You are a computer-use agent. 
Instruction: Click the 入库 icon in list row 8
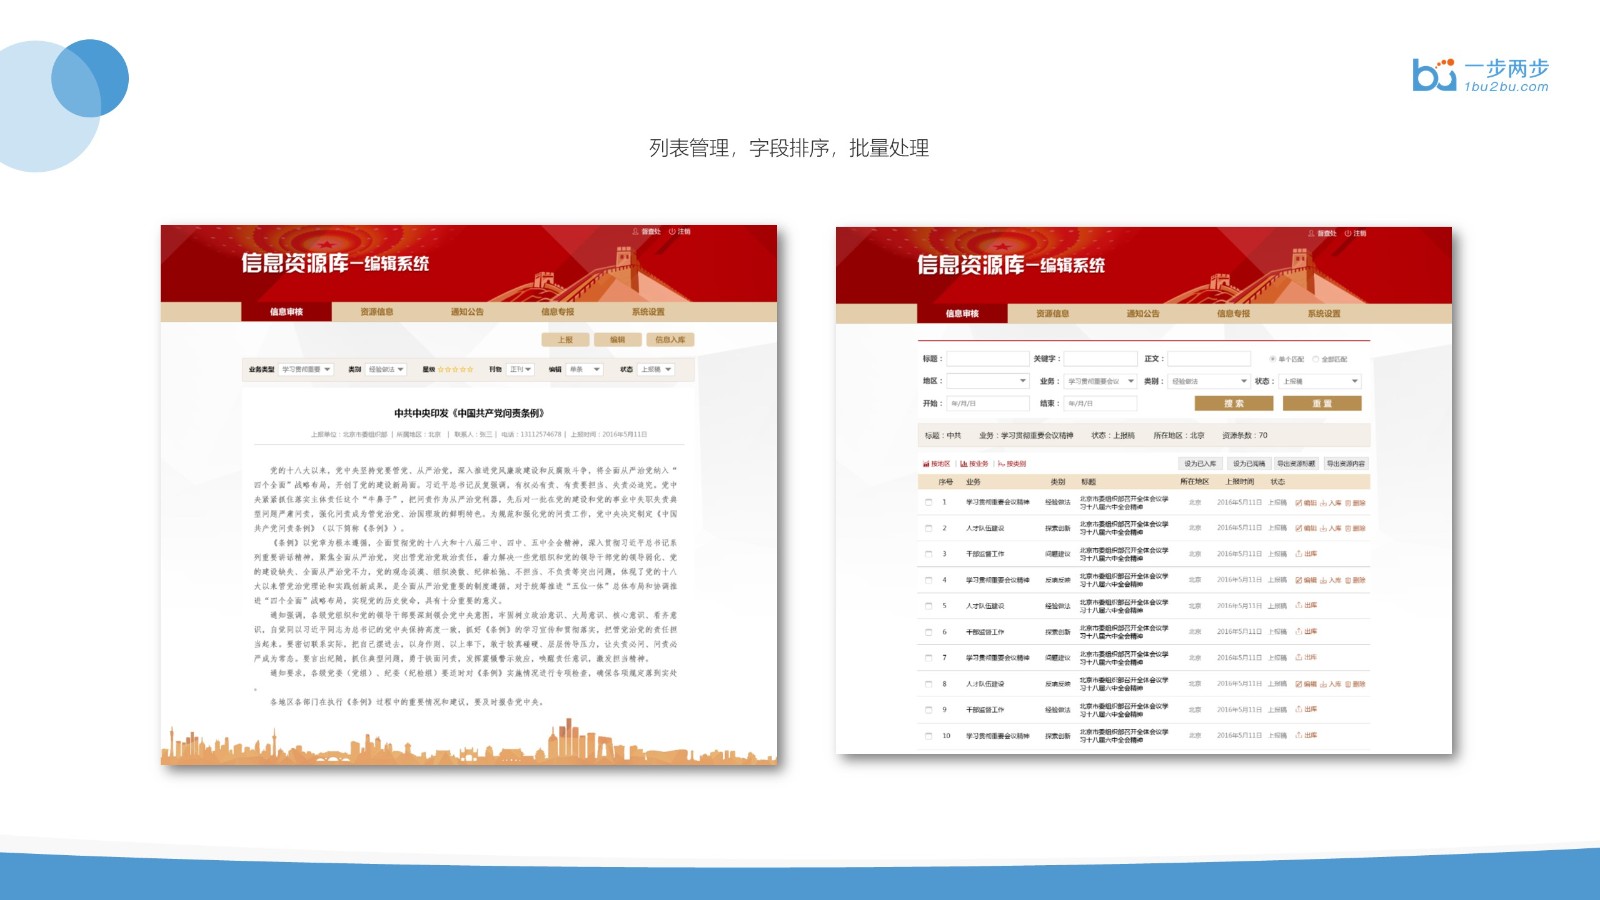pyautogui.click(x=1323, y=684)
